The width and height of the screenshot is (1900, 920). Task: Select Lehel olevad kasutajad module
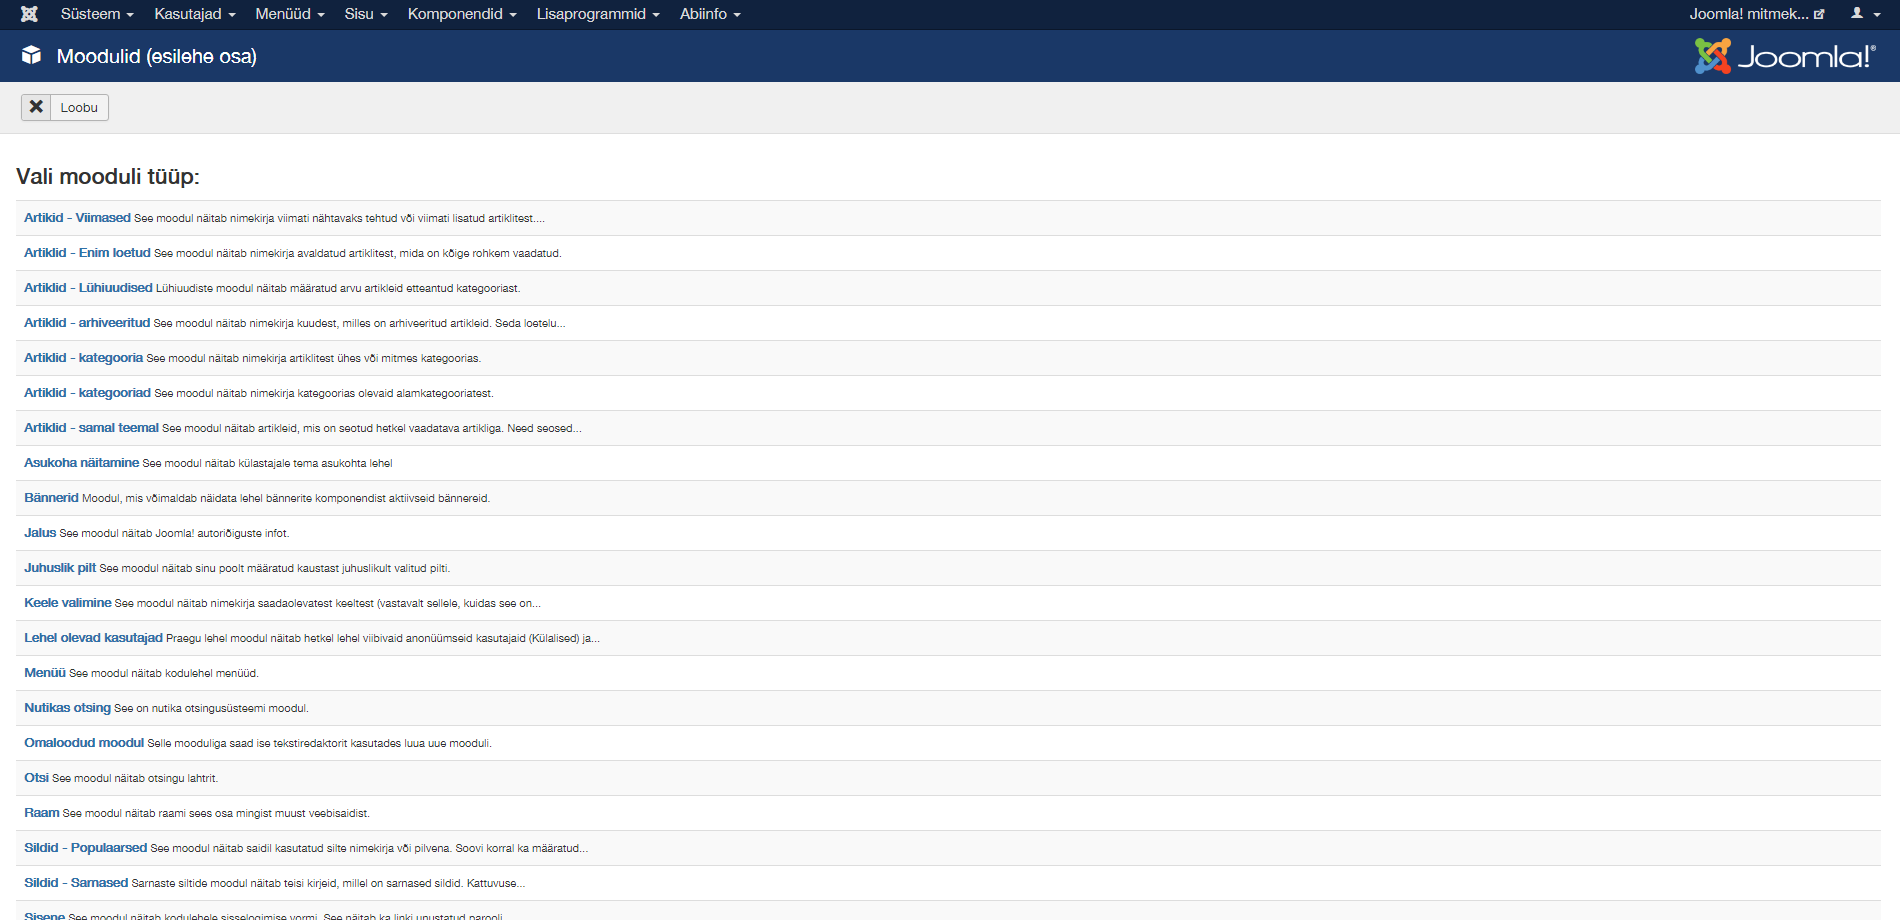(93, 638)
